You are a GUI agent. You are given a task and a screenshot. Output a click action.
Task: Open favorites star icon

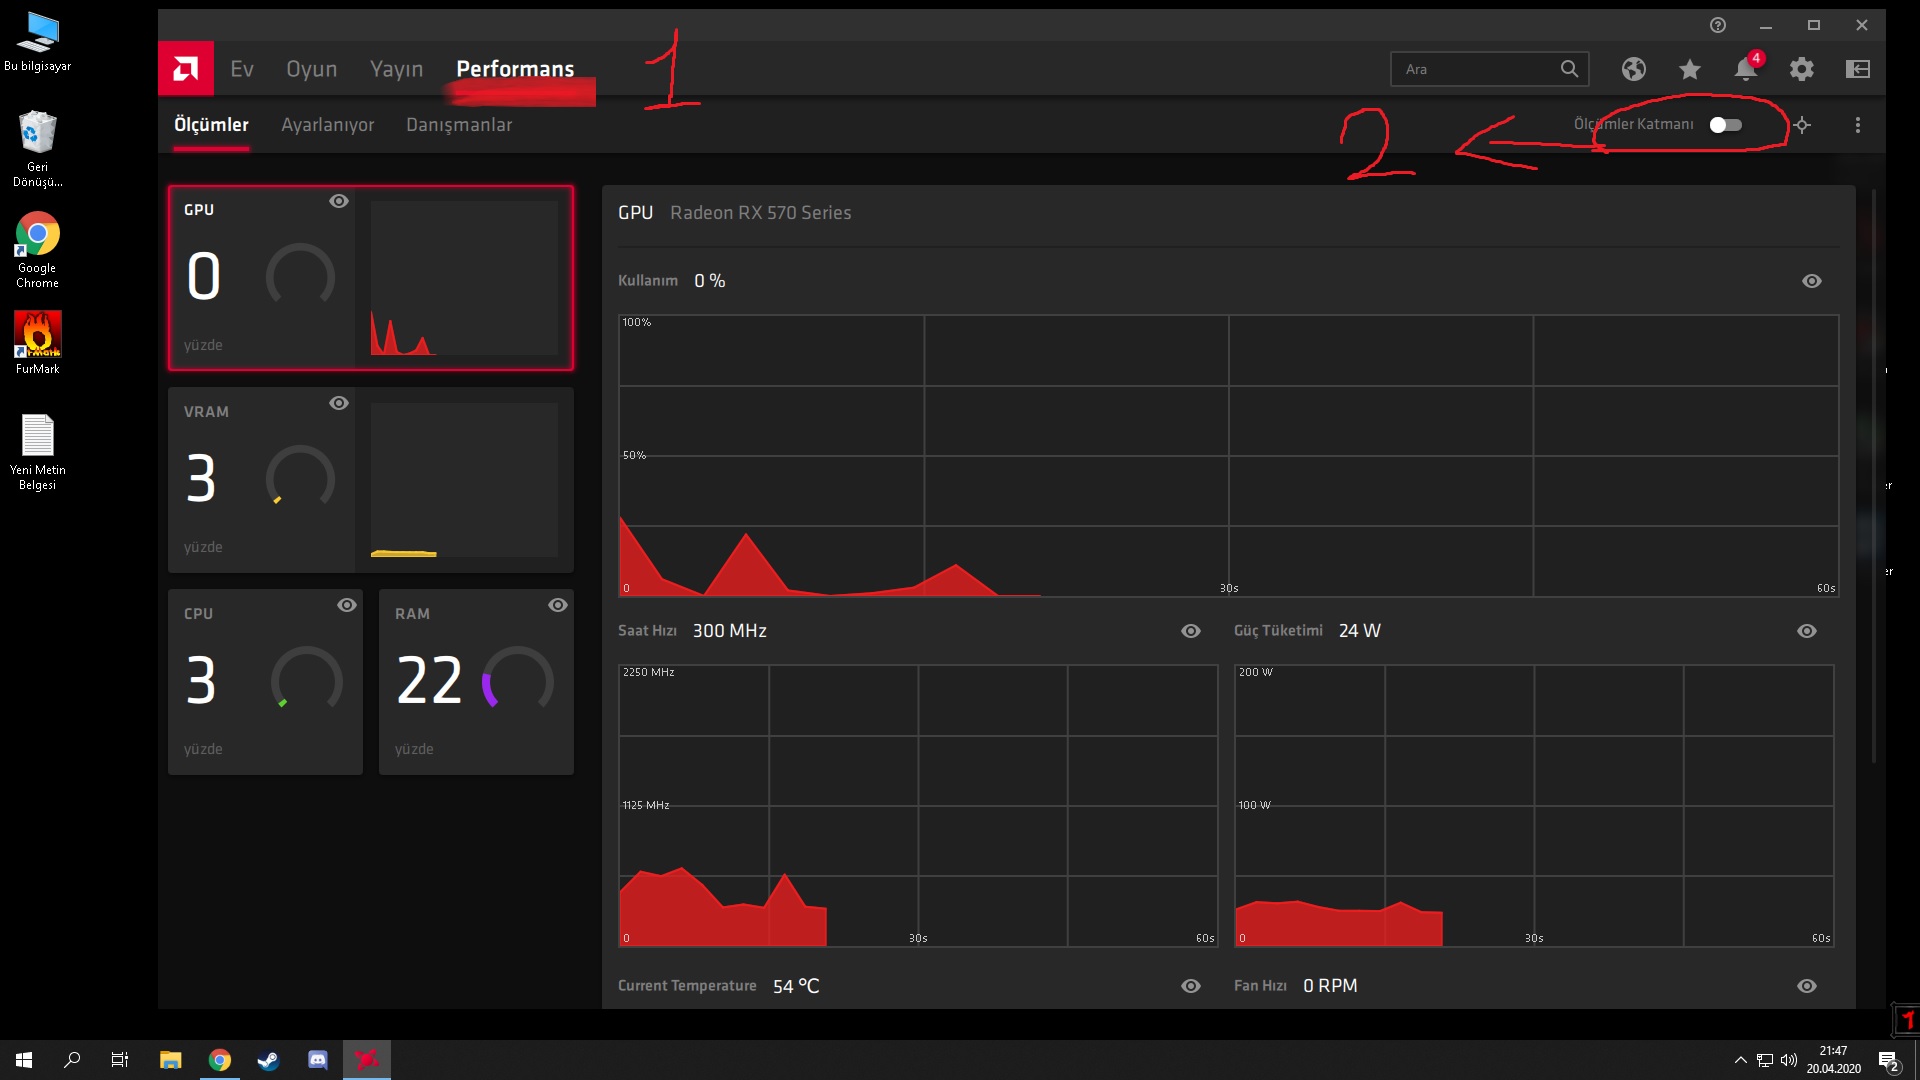[x=1690, y=69]
